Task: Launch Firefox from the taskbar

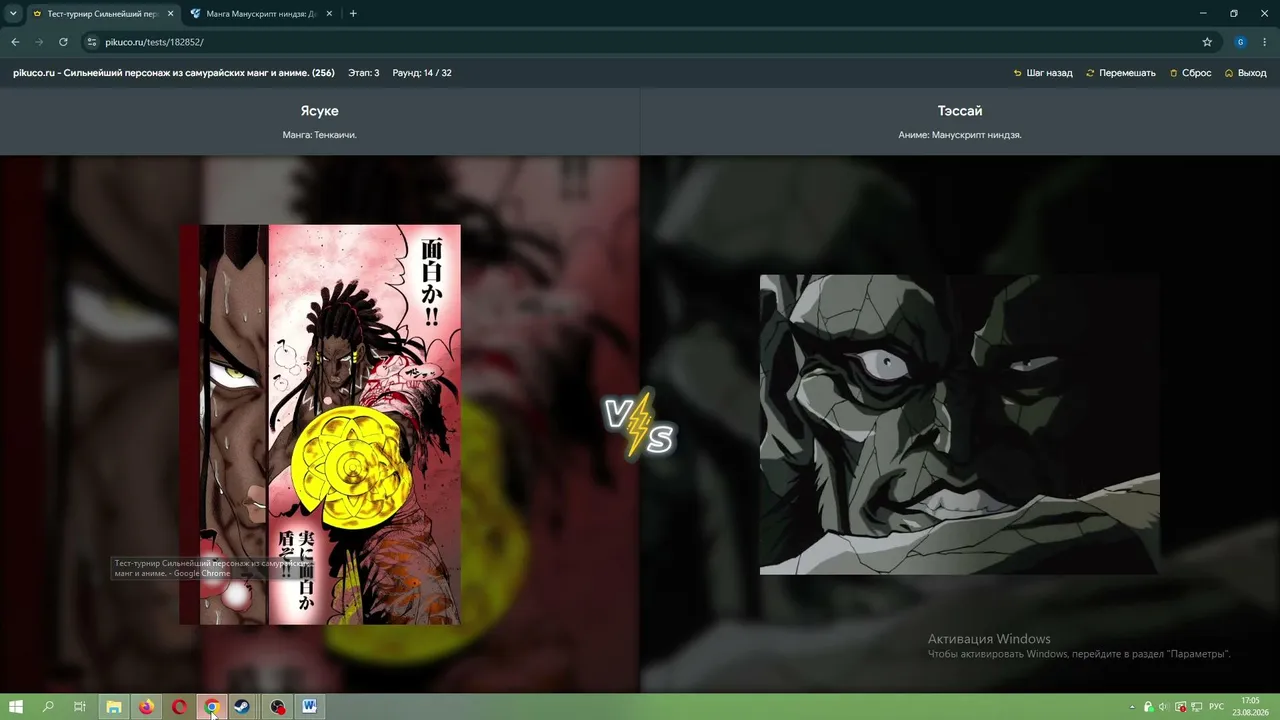Action: (147, 707)
